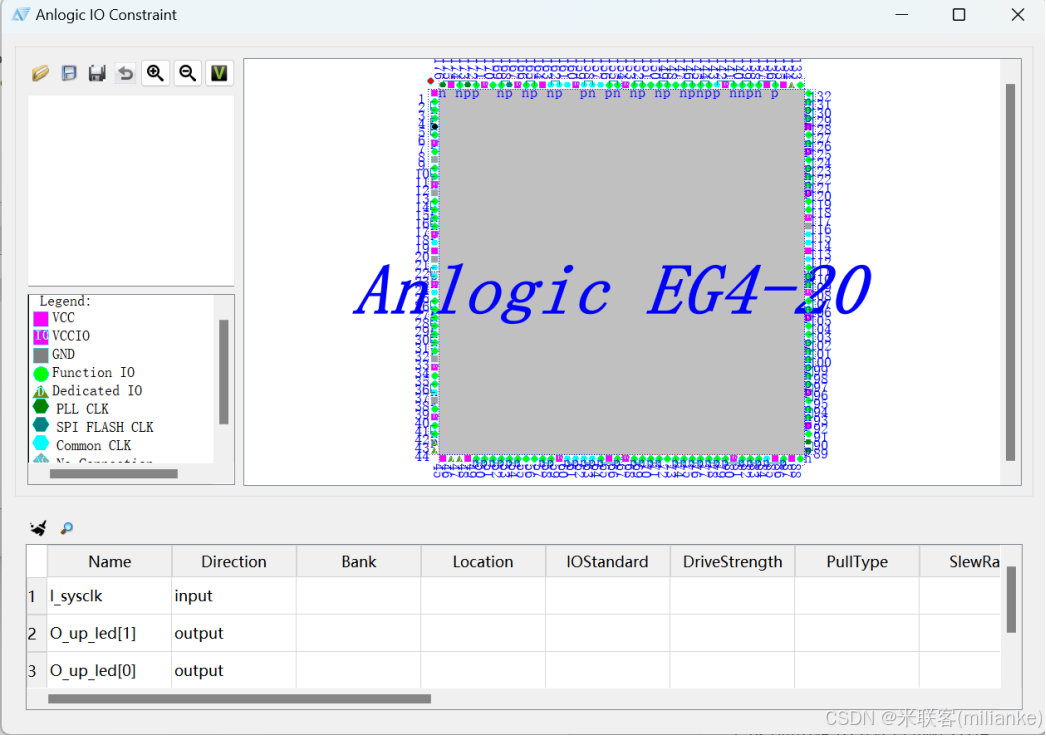Click the Function IO legend label
This screenshot has height=736, width=1046.
[93, 372]
